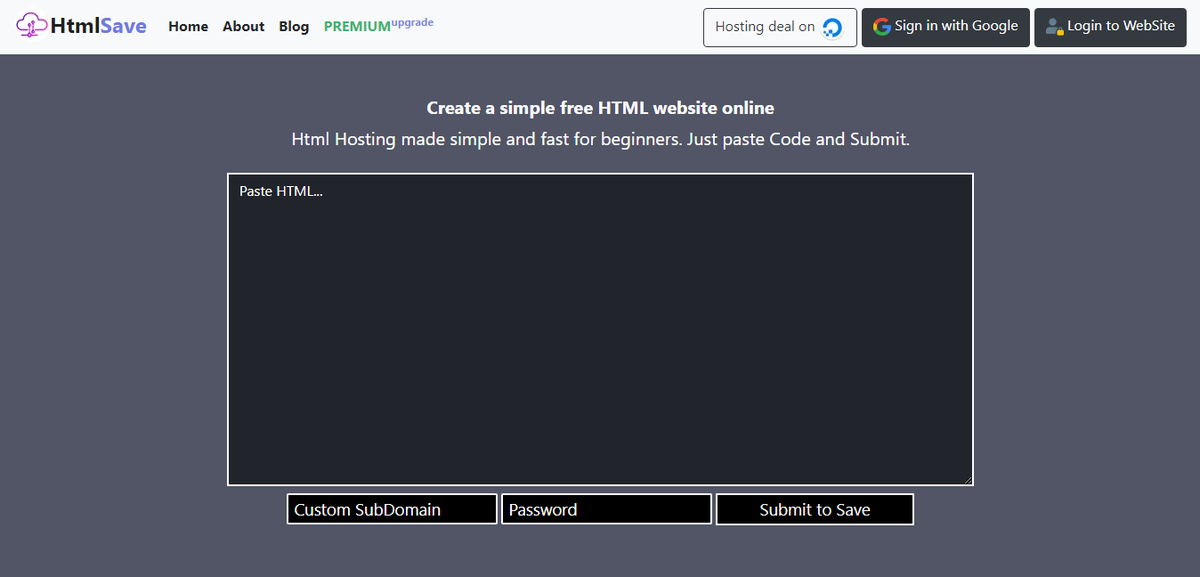This screenshot has width=1200, height=577.
Task: Open the Hosting deal on DigitalOcean offer
Action: tap(780, 27)
